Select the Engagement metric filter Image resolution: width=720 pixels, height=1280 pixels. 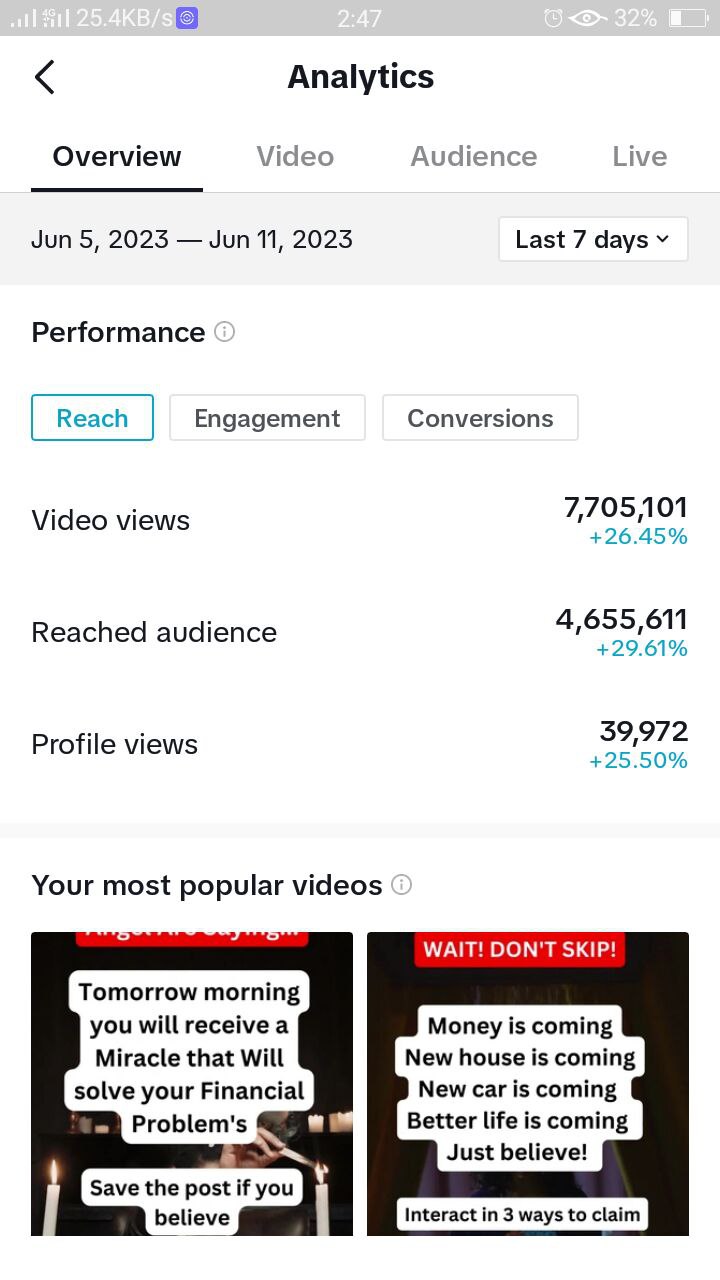267,418
